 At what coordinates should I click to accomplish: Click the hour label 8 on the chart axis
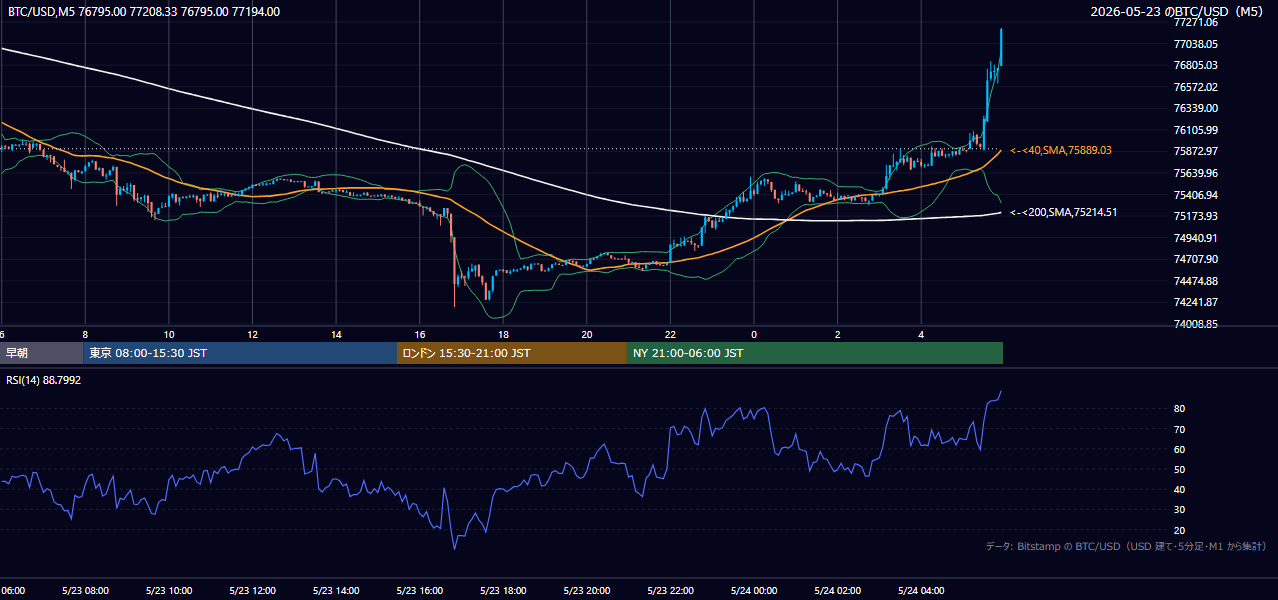click(85, 334)
